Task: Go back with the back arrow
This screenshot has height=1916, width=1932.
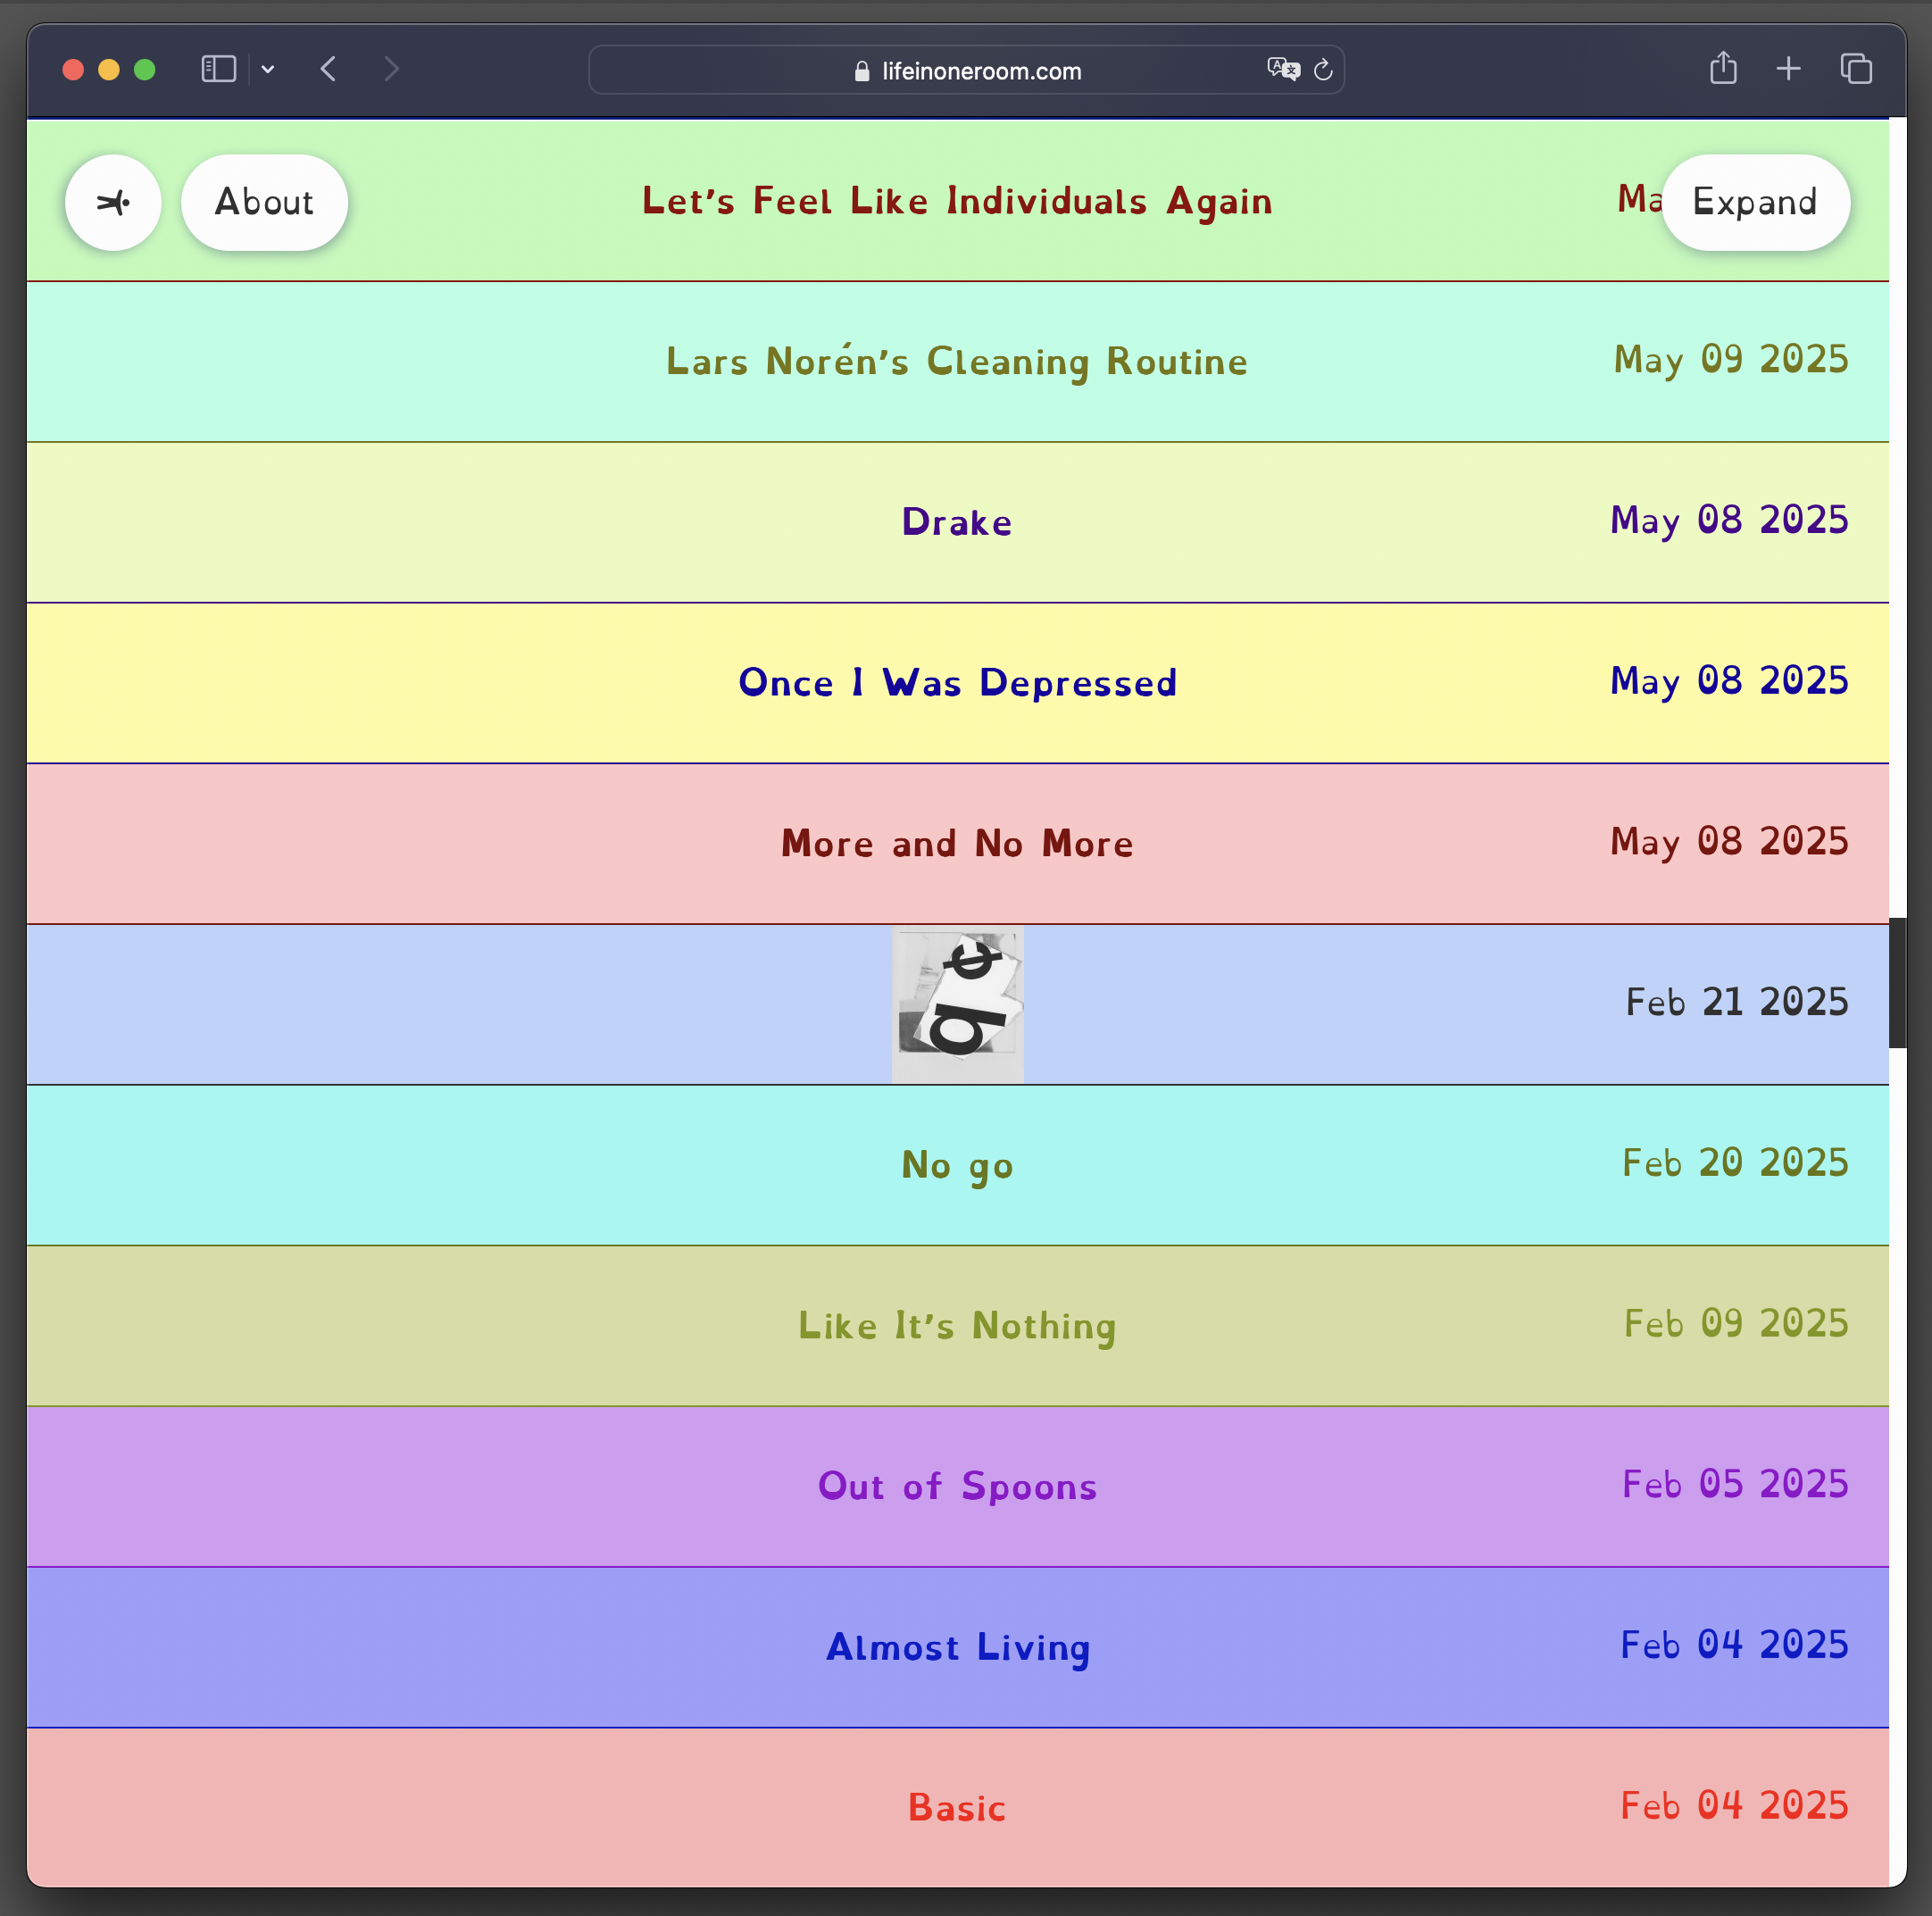Action: [x=328, y=69]
